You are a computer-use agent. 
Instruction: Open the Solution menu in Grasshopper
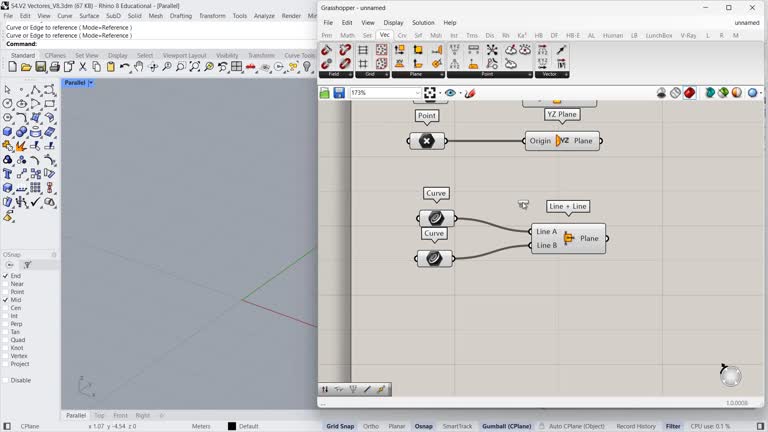(423, 22)
